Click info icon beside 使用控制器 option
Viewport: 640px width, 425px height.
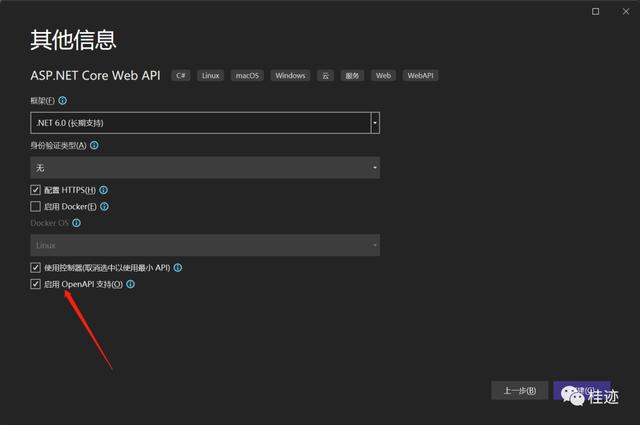point(178,268)
